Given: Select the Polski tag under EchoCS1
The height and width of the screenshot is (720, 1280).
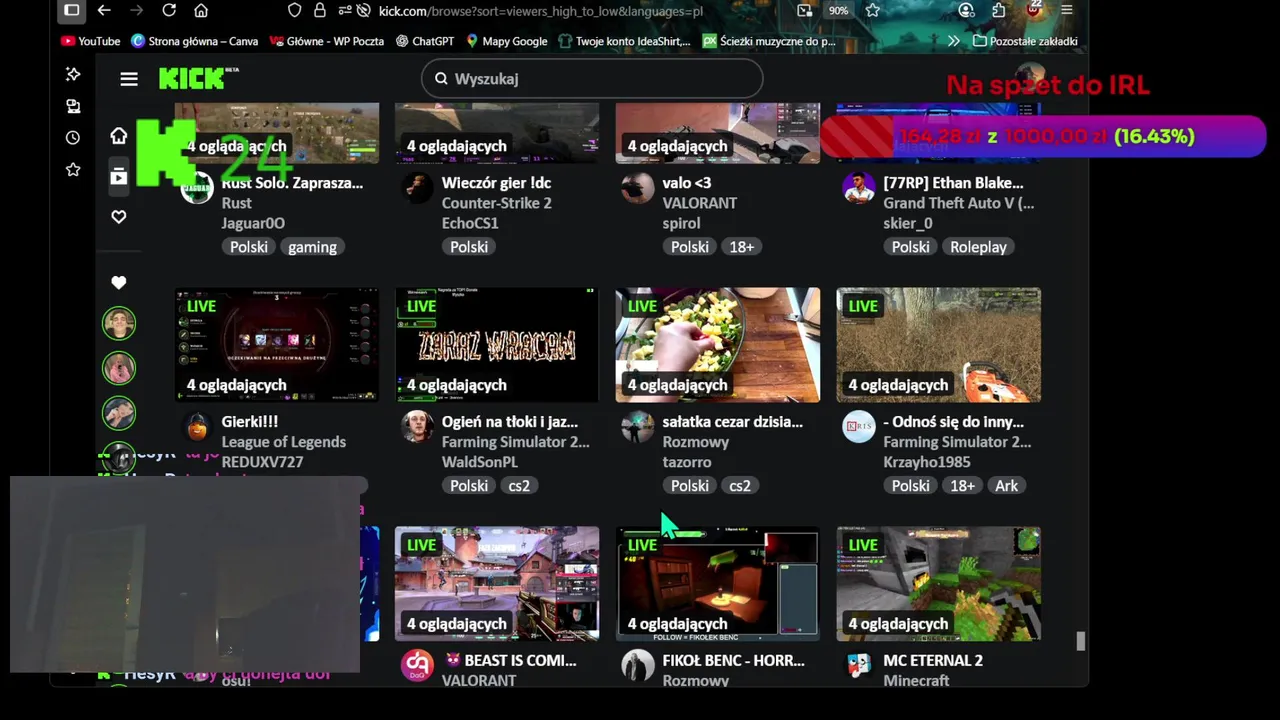Looking at the screenshot, I should [x=469, y=247].
